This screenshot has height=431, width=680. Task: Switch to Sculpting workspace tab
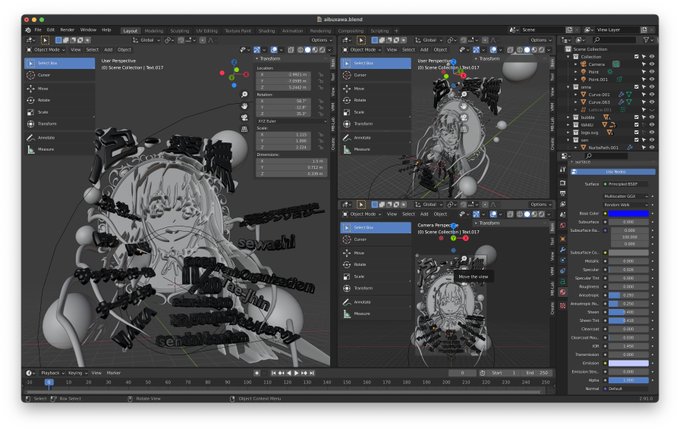180,31
